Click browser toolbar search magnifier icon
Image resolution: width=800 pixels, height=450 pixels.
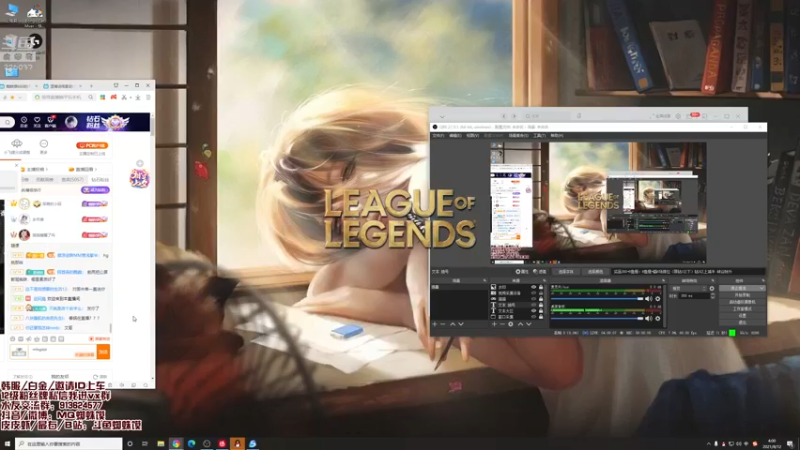coord(91,97)
